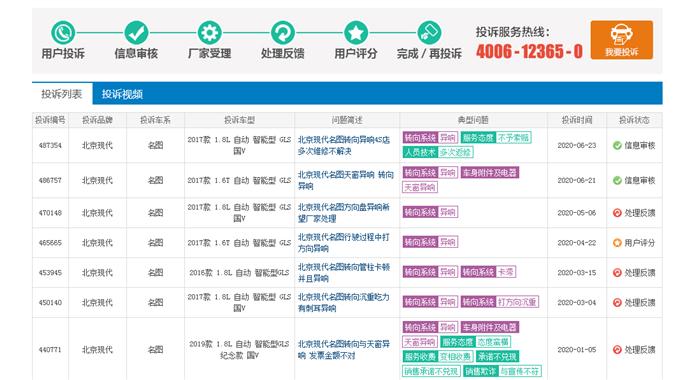Image resolution: width=700 pixels, height=380 pixels.
Task: Click the 典型问题 column header
Action: click(473, 120)
